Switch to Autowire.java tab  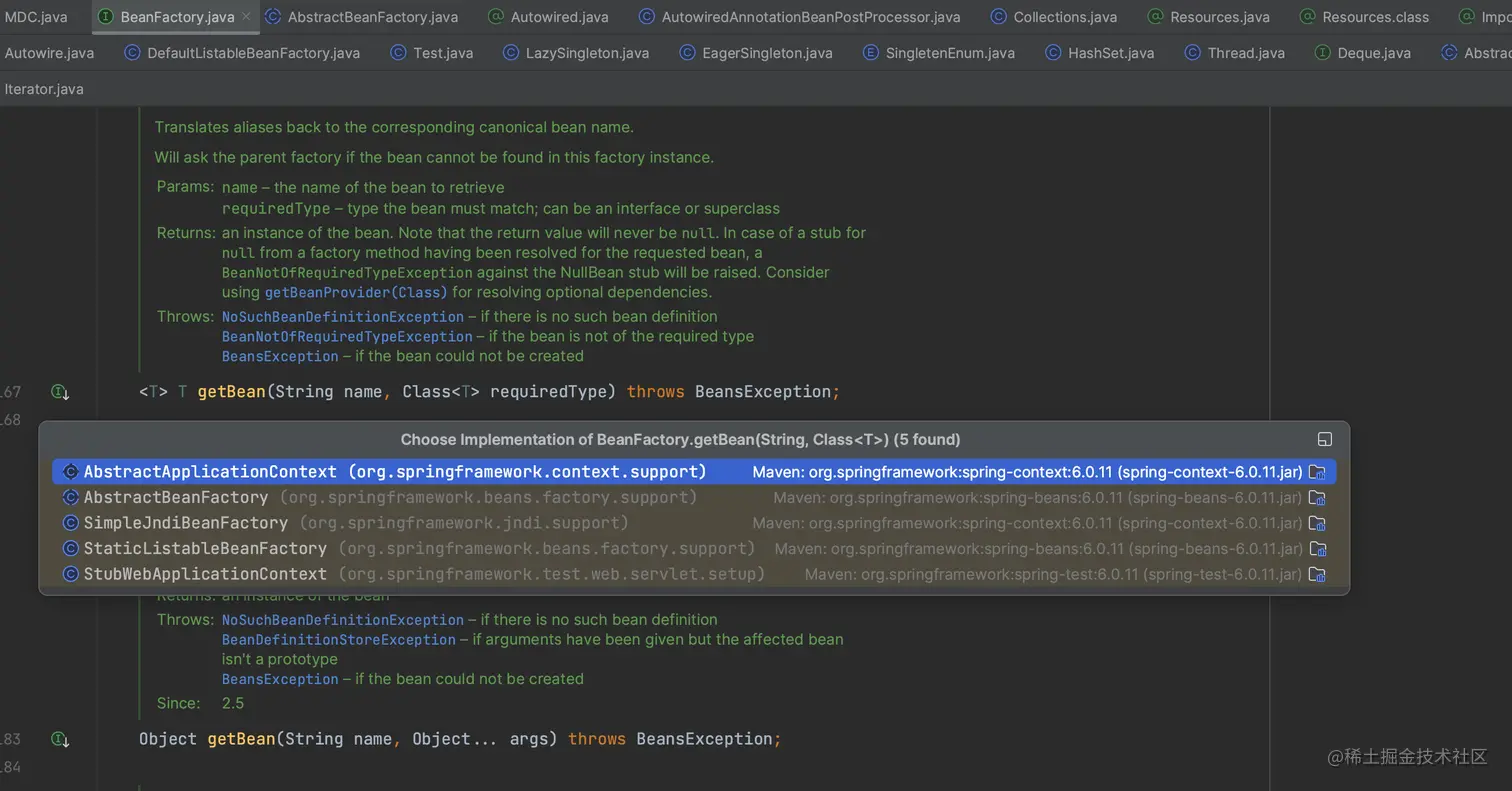[x=49, y=53]
